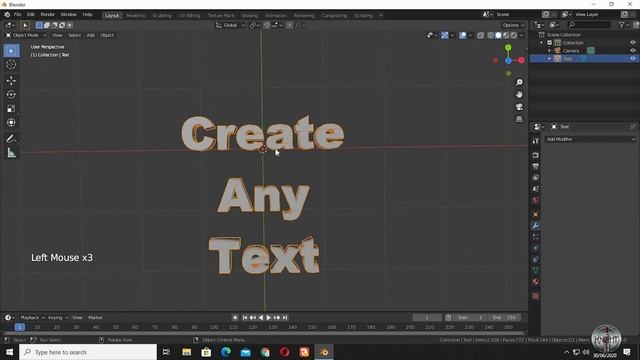640x360 pixels.
Task: Select the Rotate tool
Action: [x=11, y=94]
